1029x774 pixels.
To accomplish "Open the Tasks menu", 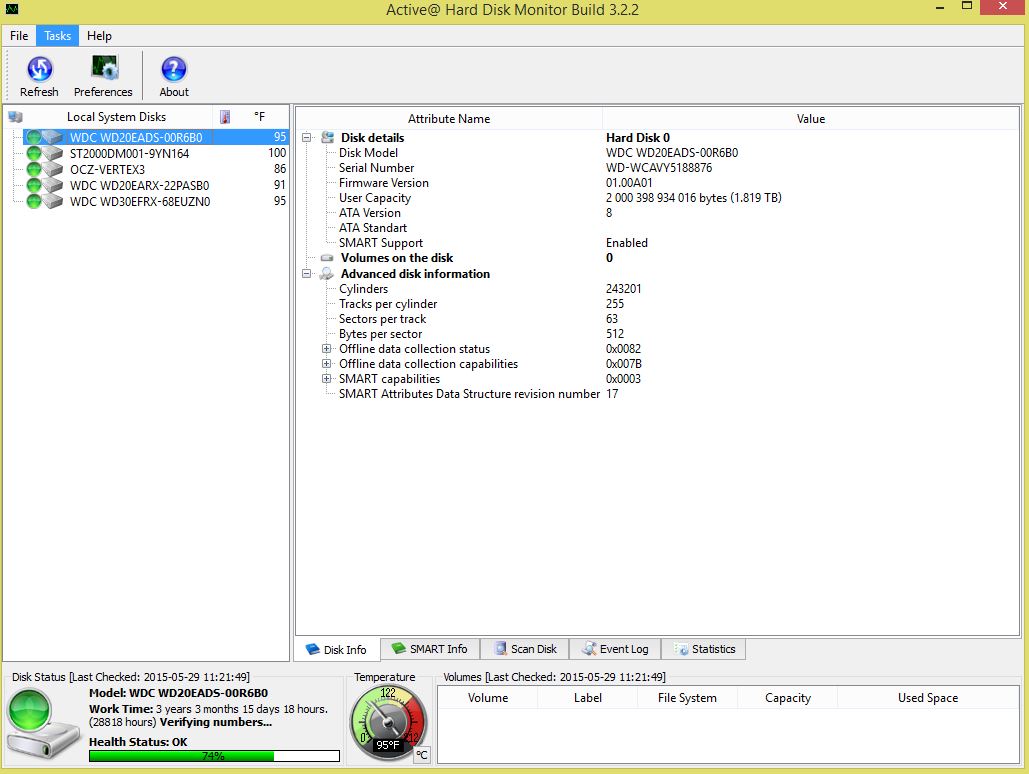I will click(57, 35).
